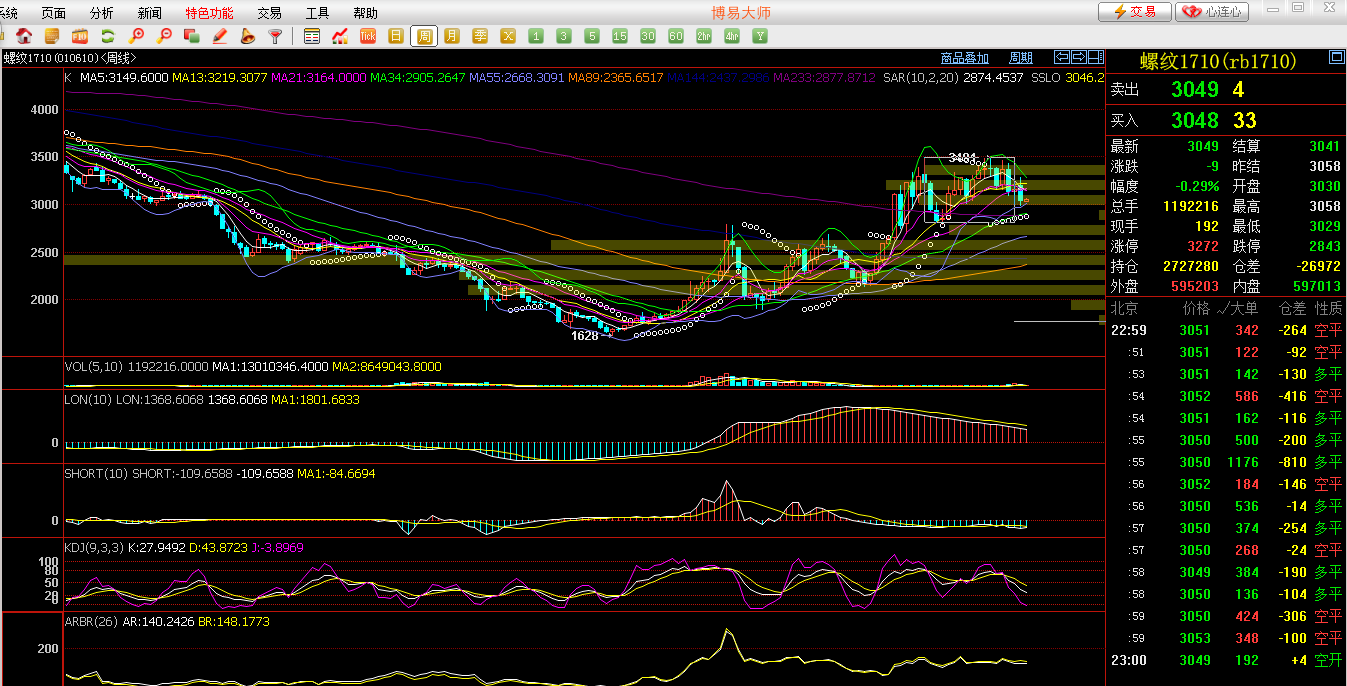Select the 60-minute period button
This screenshot has height=686, width=1347.
coord(676,36)
